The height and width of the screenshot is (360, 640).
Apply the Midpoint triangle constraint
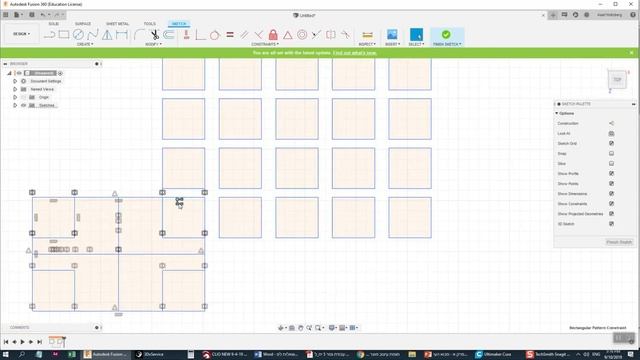click(x=288, y=35)
